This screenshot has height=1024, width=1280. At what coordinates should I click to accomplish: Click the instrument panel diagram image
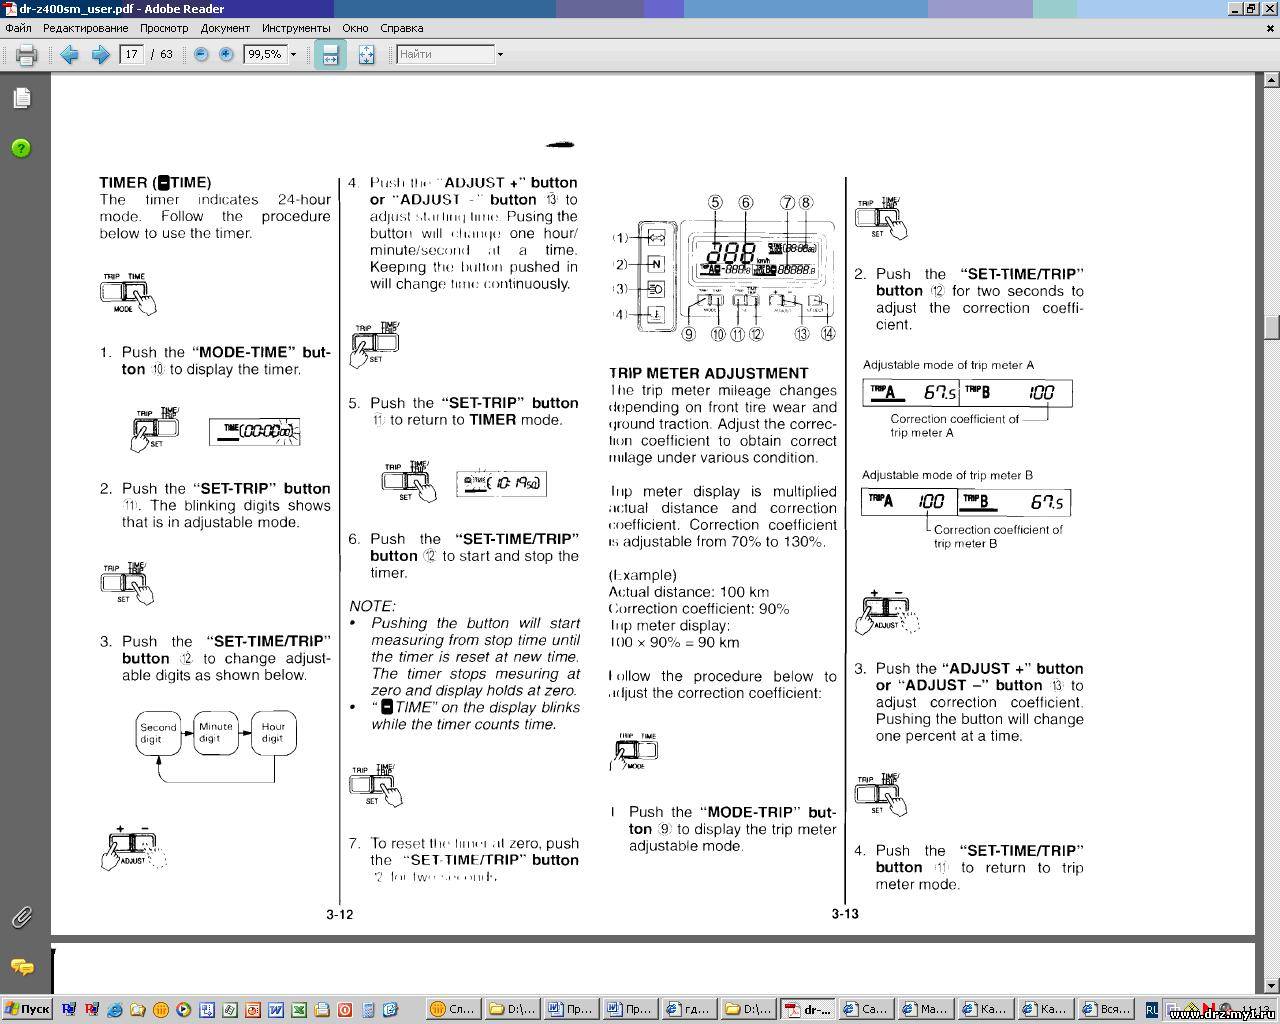coord(724,268)
